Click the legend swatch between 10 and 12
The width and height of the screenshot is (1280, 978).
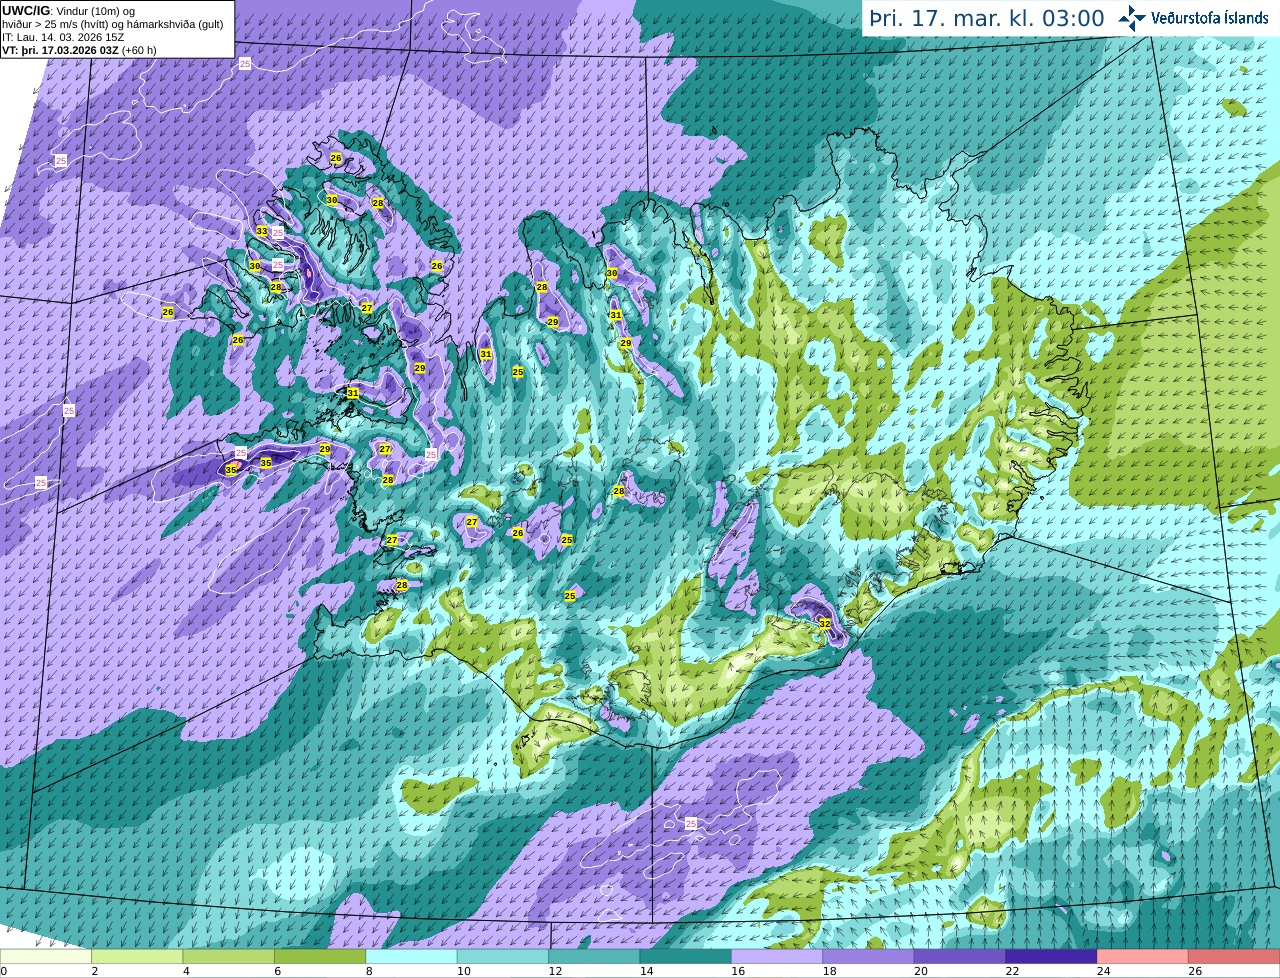pos(503,957)
